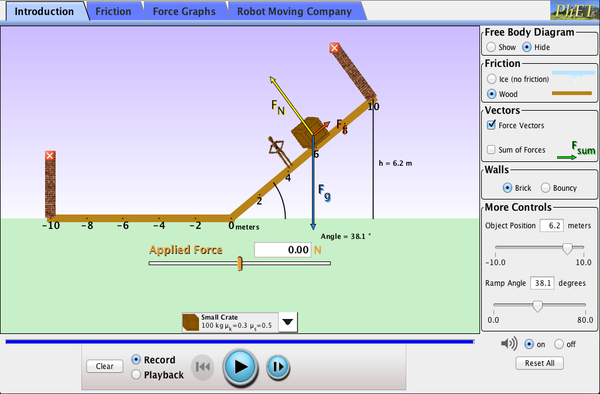Click the PhET logo
The image size is (600, 394).
[574, 10]
